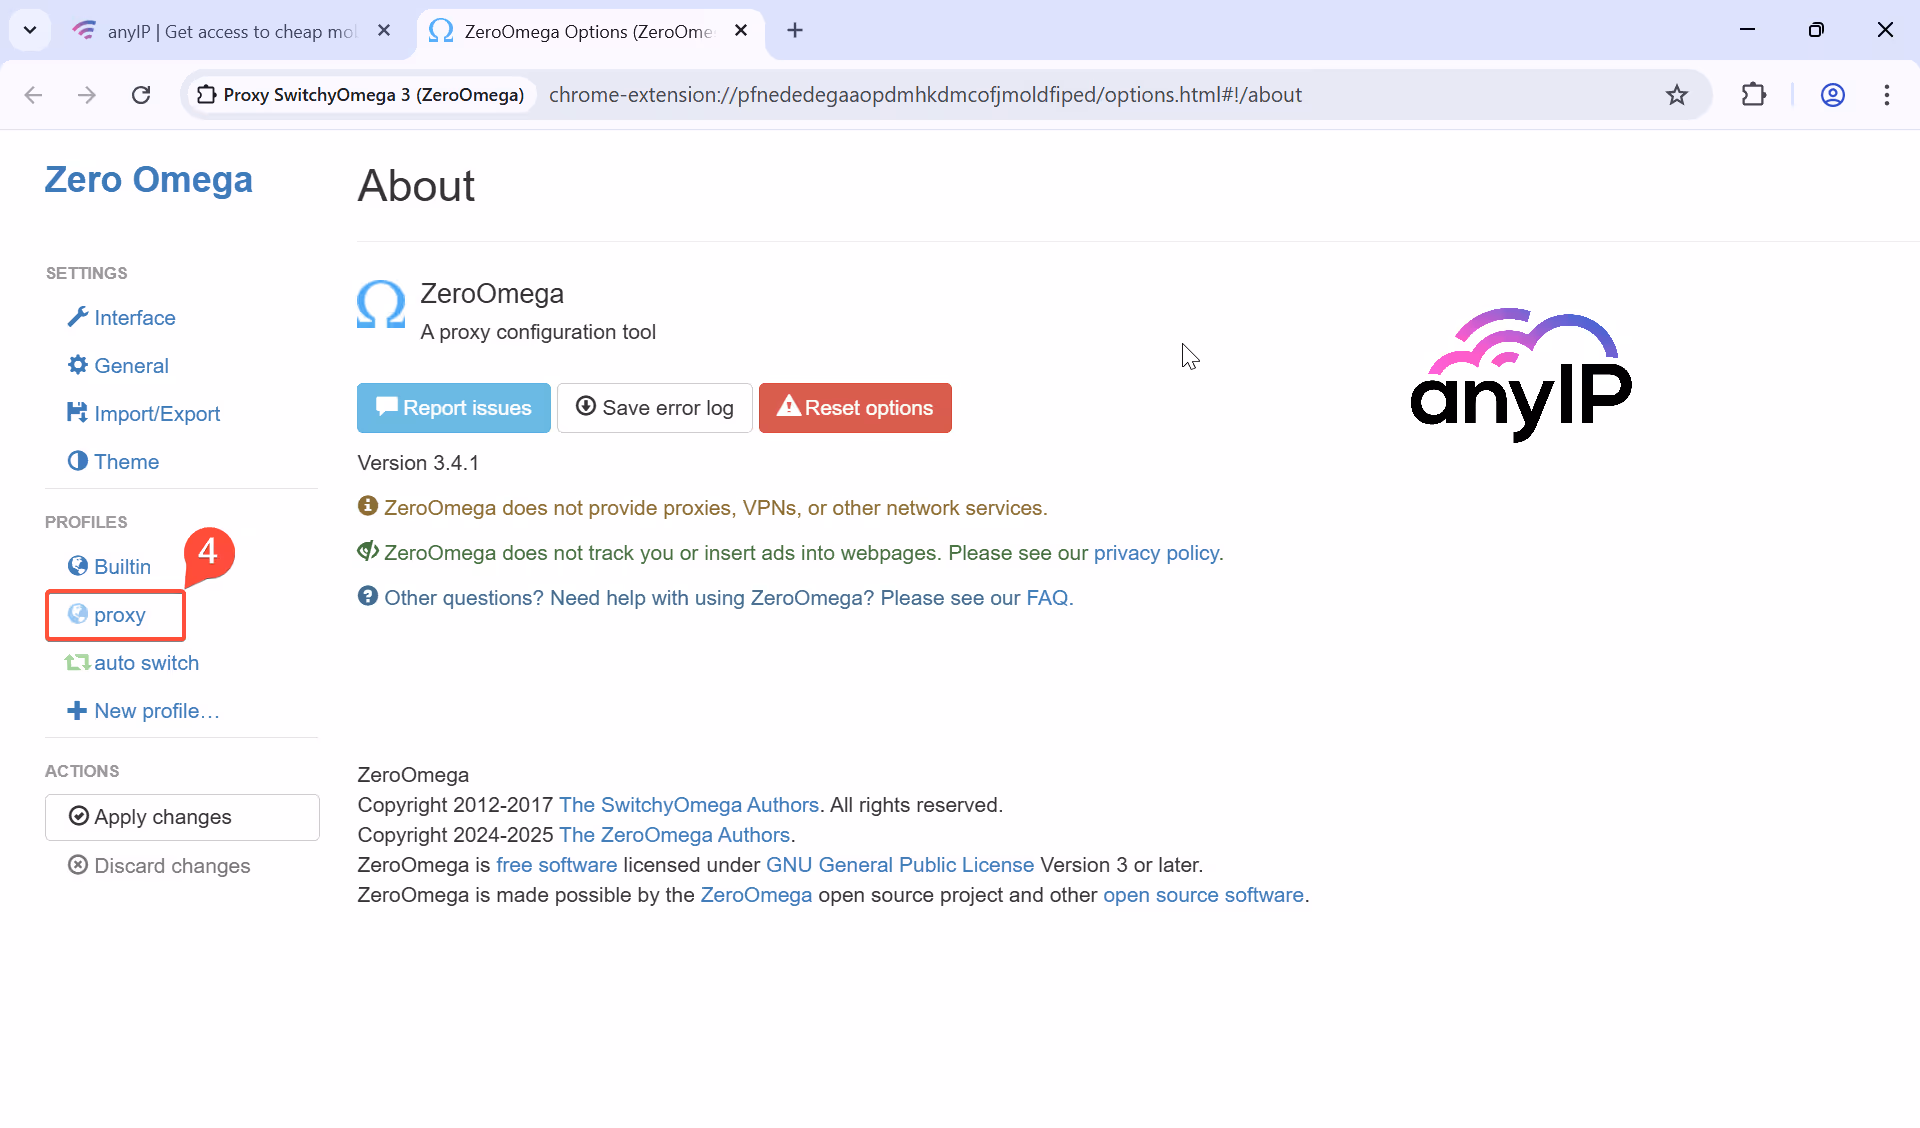
Task: Select the General settings gear icon
Action: 78,365
